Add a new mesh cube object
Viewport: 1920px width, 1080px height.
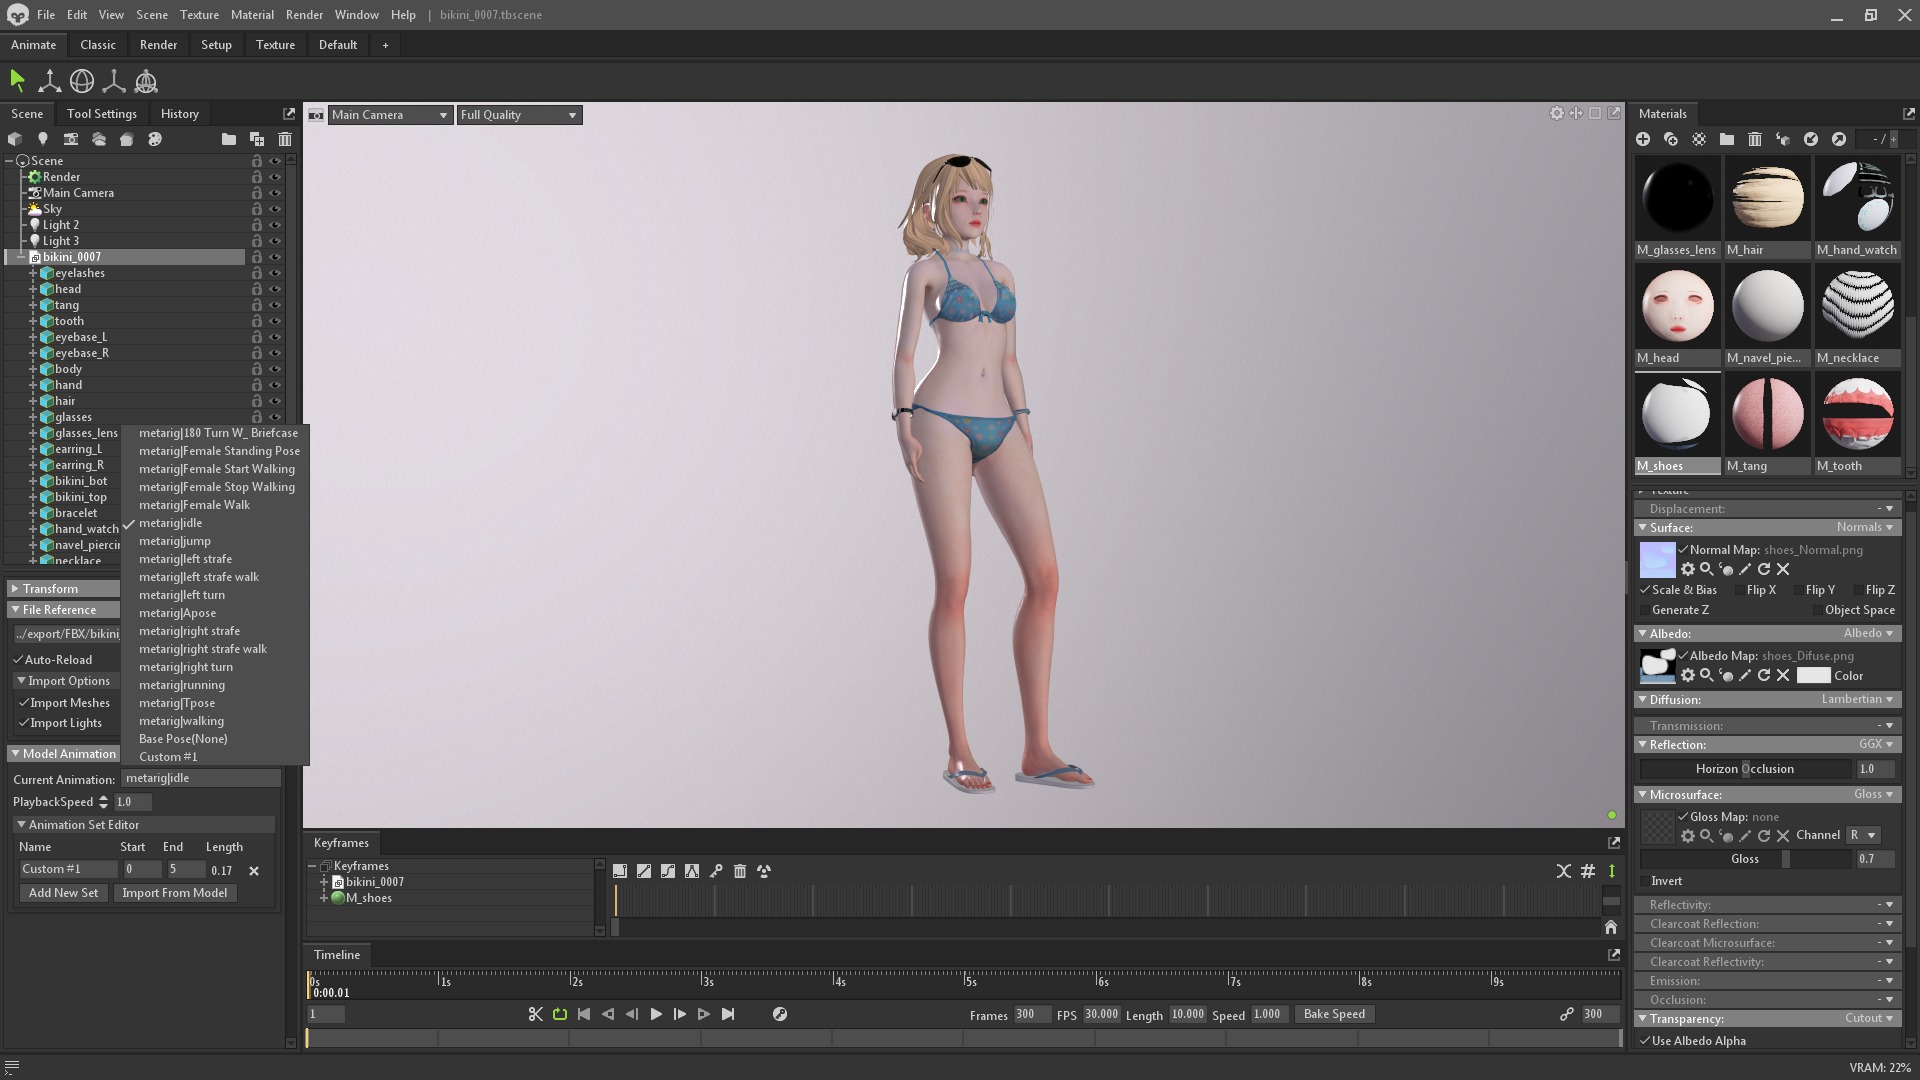click(15, 139)
